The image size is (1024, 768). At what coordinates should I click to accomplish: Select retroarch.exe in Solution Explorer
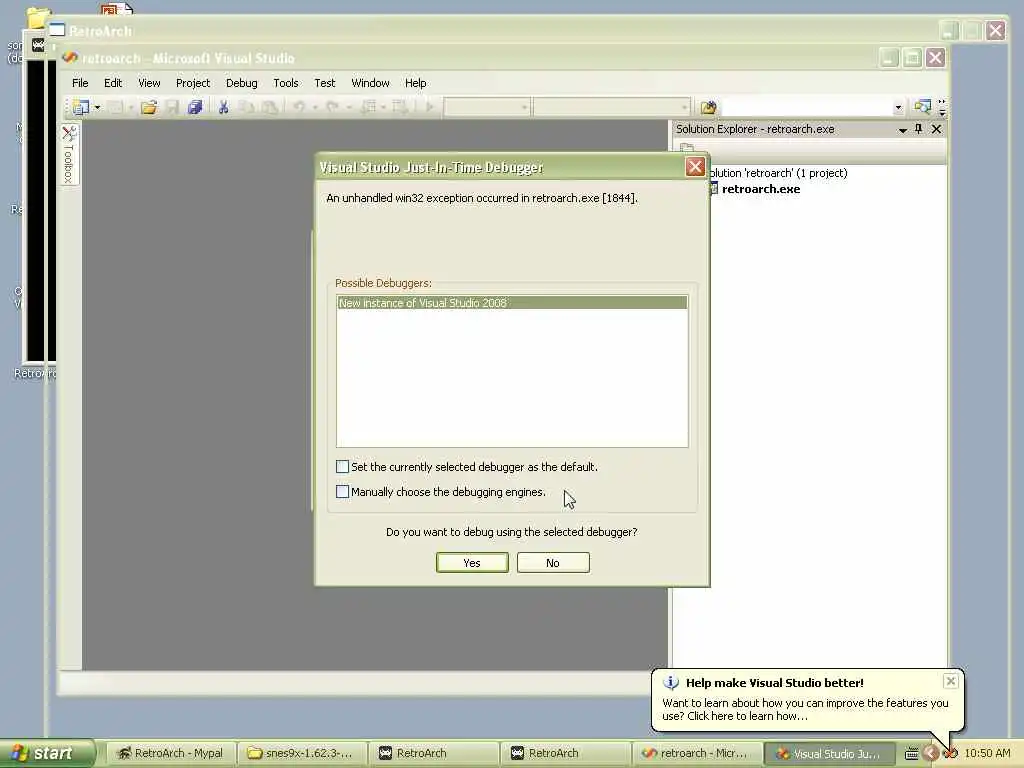click(761, 189)
